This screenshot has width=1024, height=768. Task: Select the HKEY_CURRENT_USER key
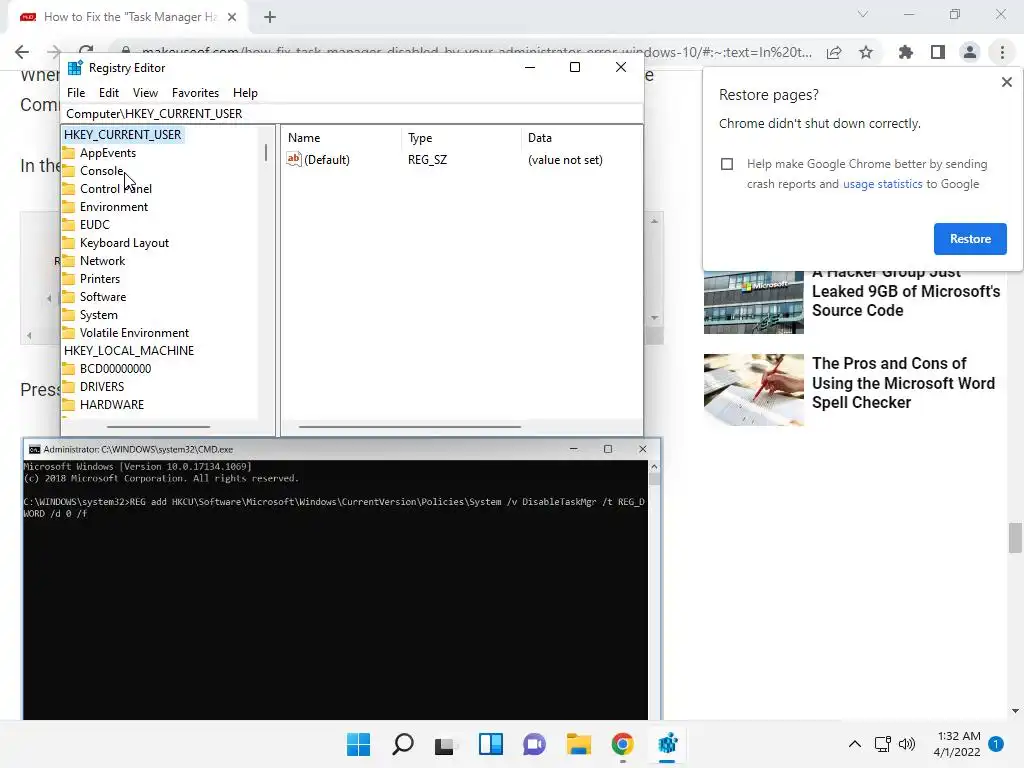coord(122,135)
